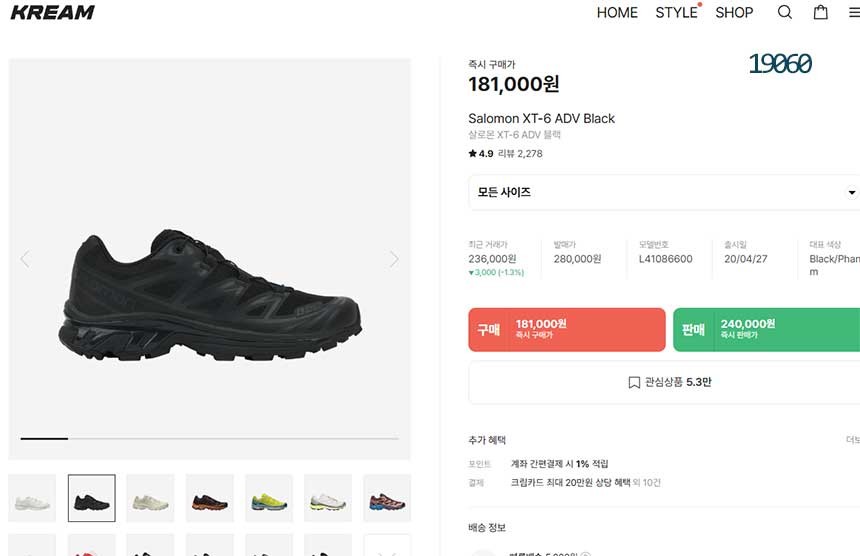Expand the 모든 사이즈 size dropdown
Screen dimensions: 860x556
pos(664,192)
